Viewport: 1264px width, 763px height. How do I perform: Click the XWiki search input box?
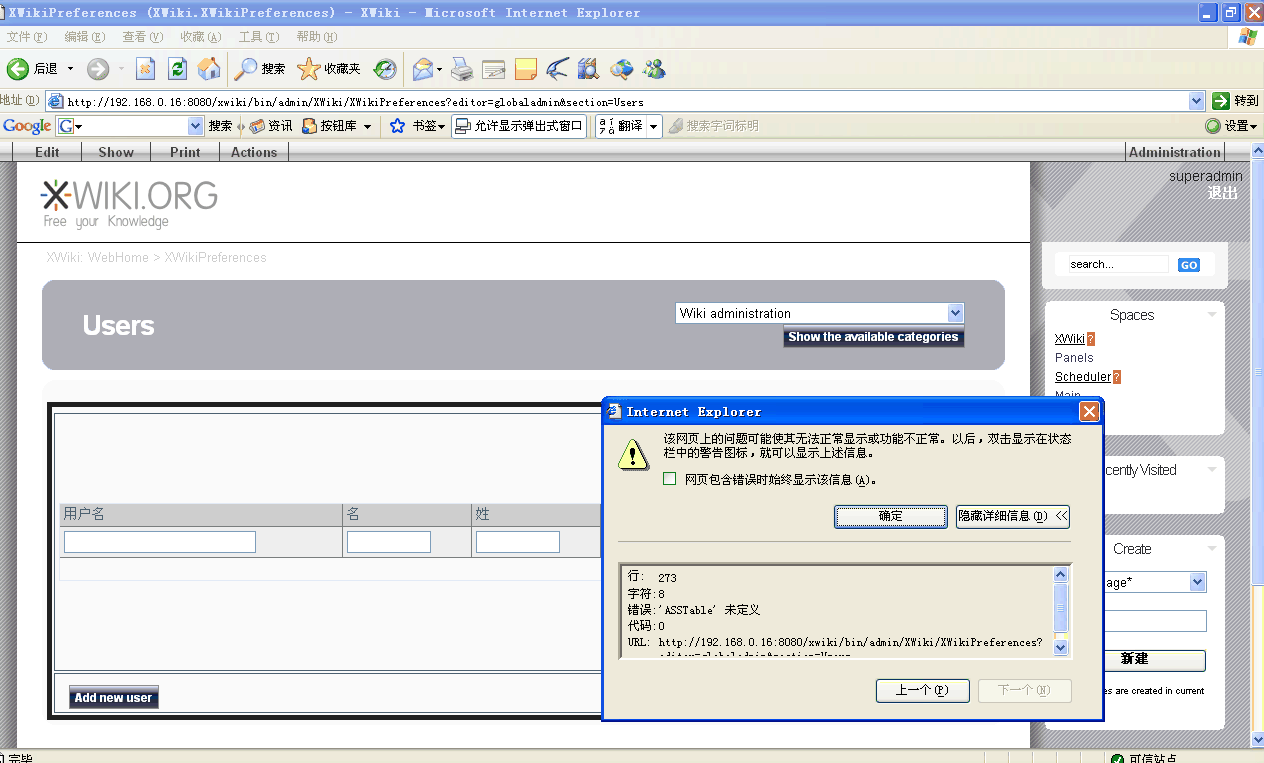pos(1117,264)
